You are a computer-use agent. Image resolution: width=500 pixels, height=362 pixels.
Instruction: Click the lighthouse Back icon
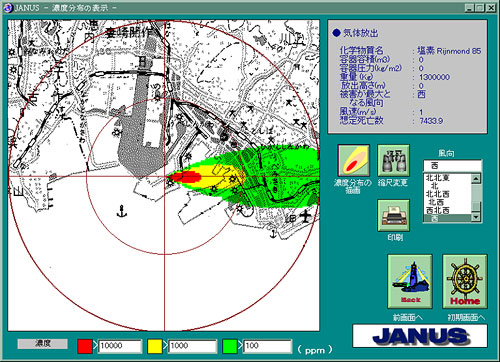(x=410, y=281)
